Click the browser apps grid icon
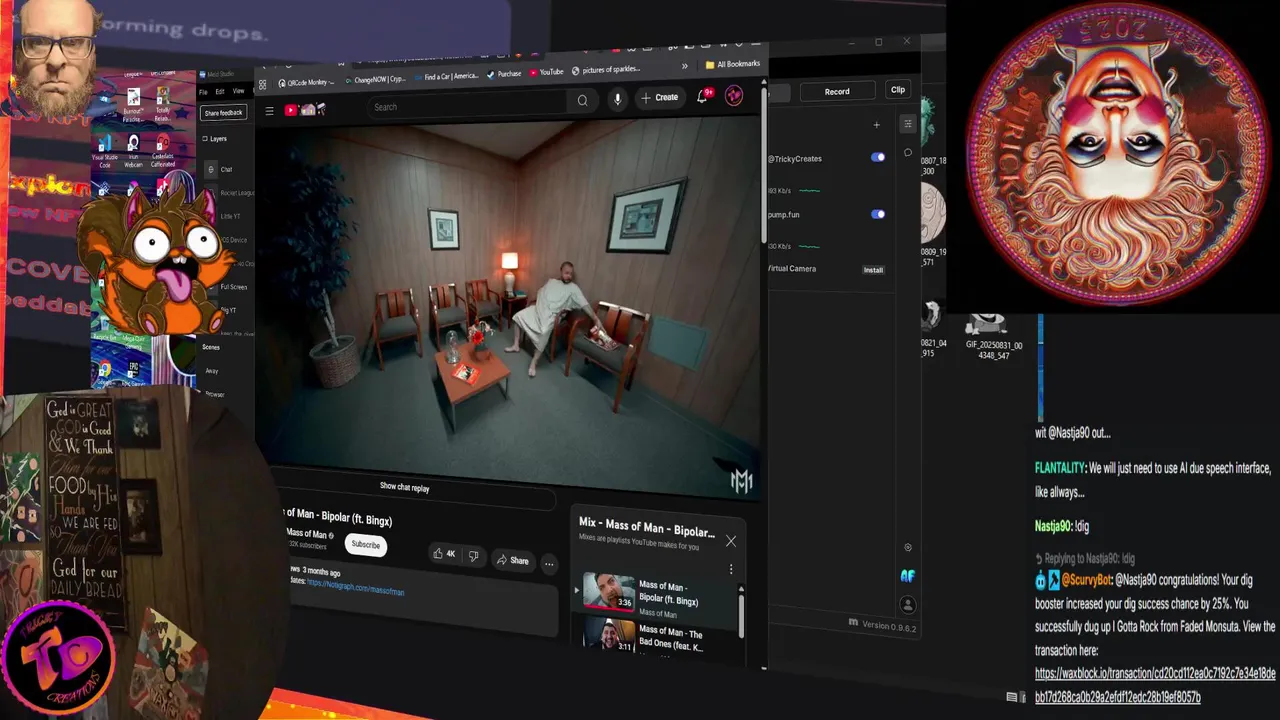This screenshot has width=1280, height=720. [x=263, y=85]
